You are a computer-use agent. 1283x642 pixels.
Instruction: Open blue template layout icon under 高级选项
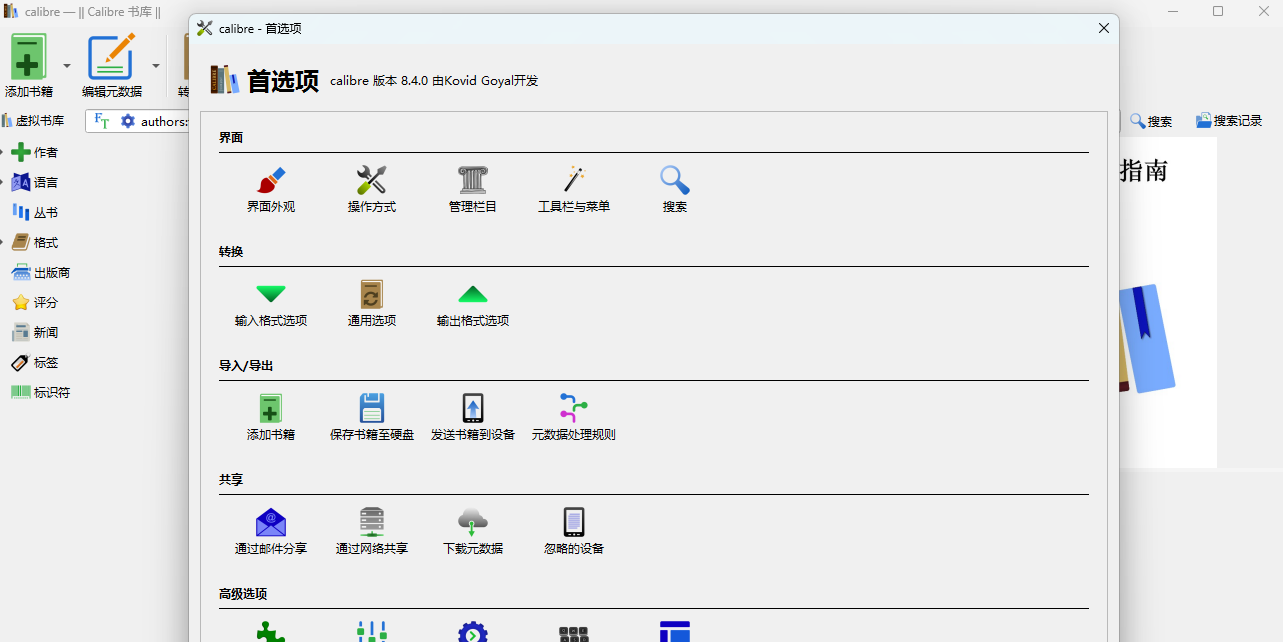675,632
